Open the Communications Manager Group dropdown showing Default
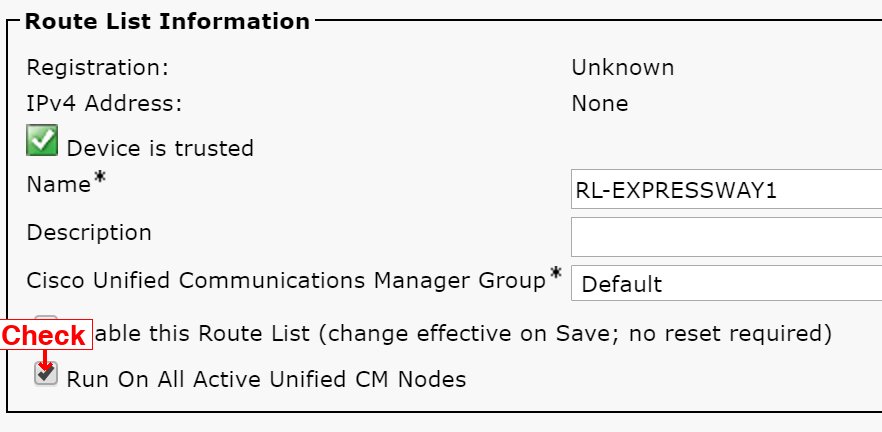882x432 pixels. (726, 284)
